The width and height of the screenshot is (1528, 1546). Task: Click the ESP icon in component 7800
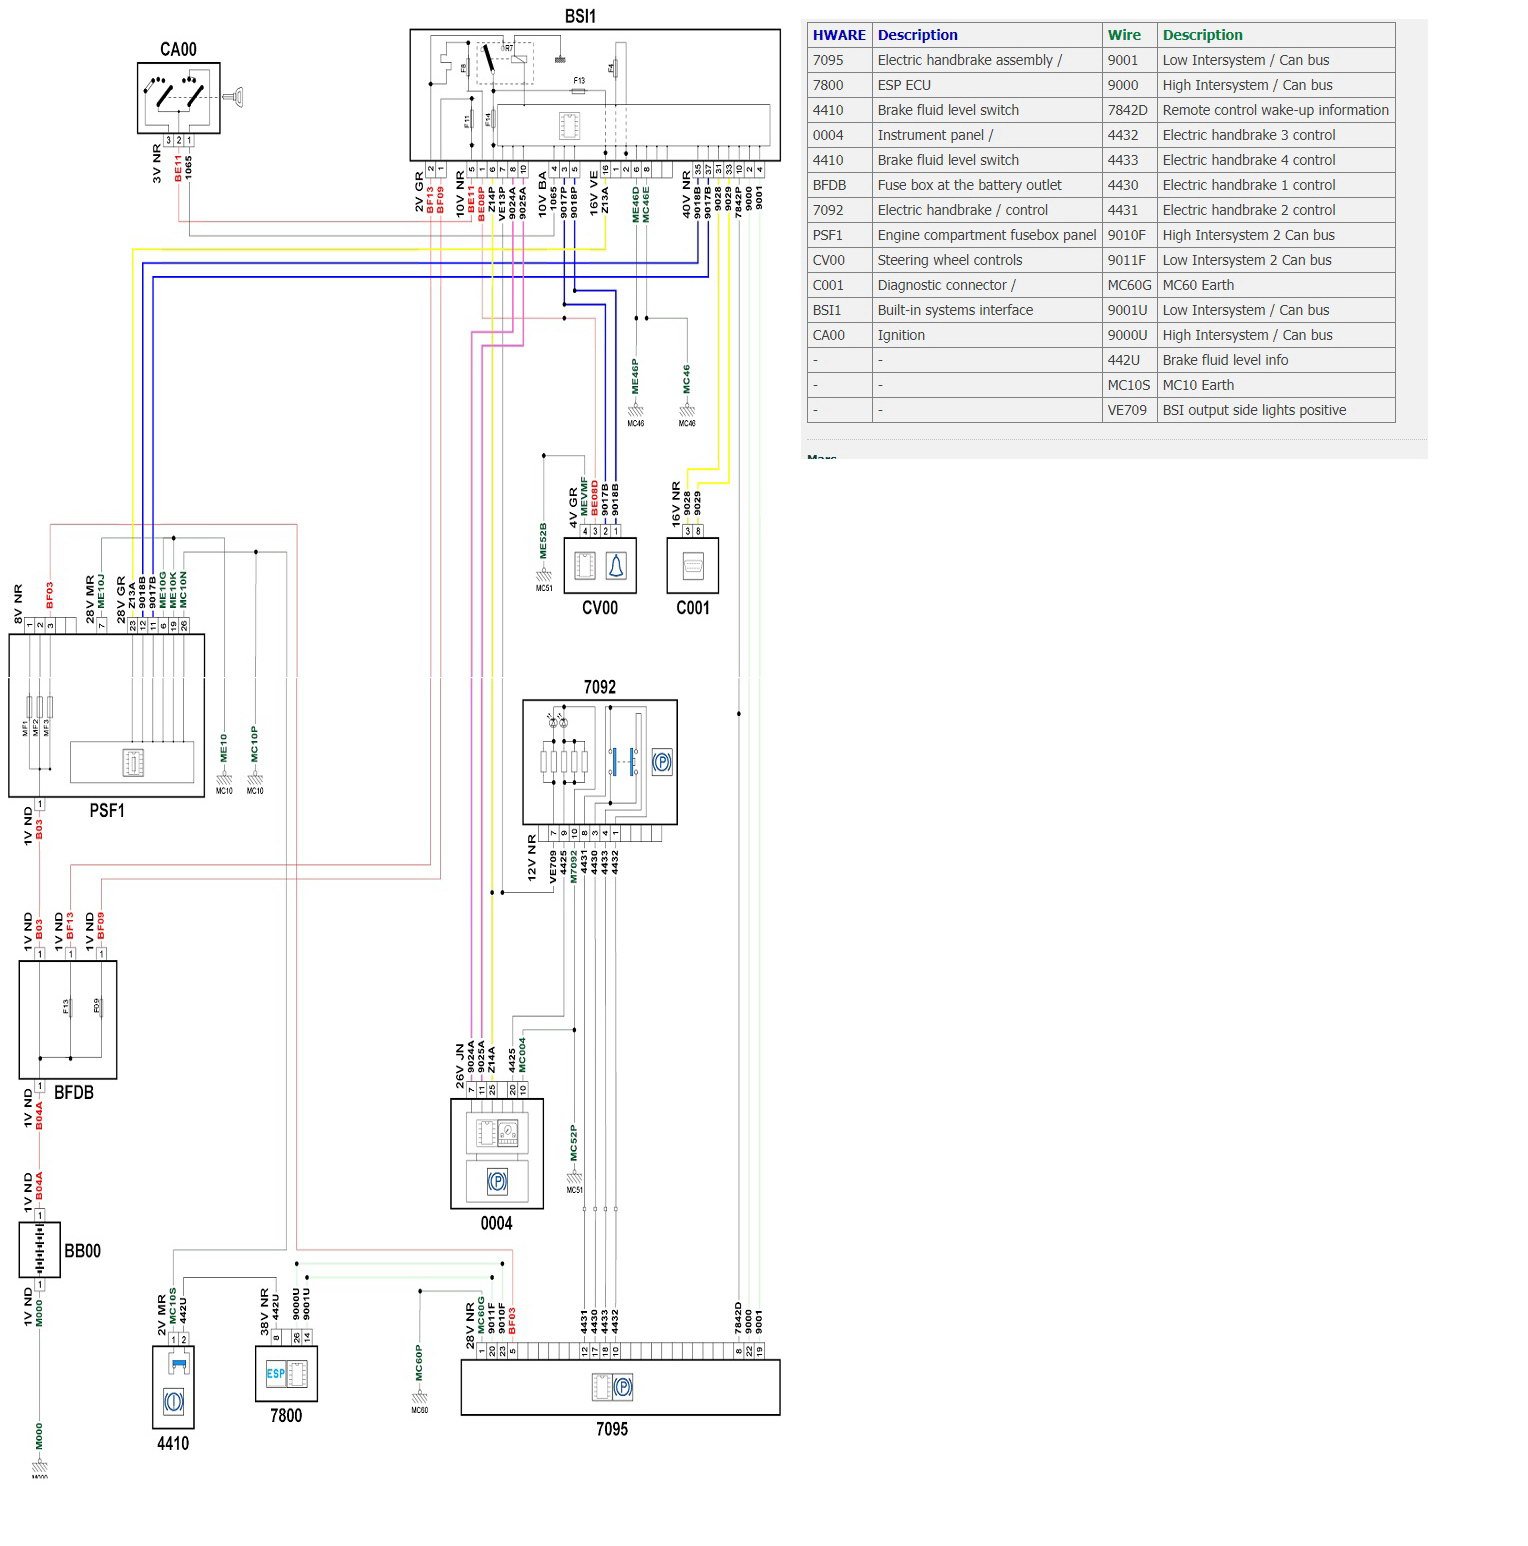(x=276, y=1373)
